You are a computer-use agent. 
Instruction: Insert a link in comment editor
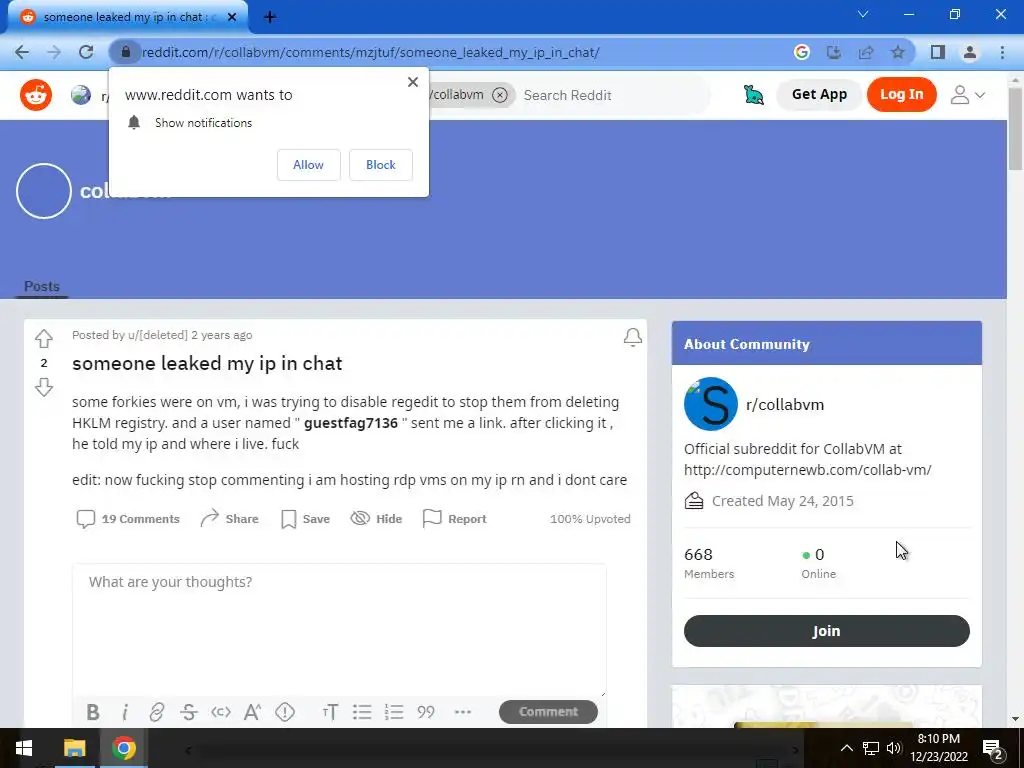coord(157,712)
